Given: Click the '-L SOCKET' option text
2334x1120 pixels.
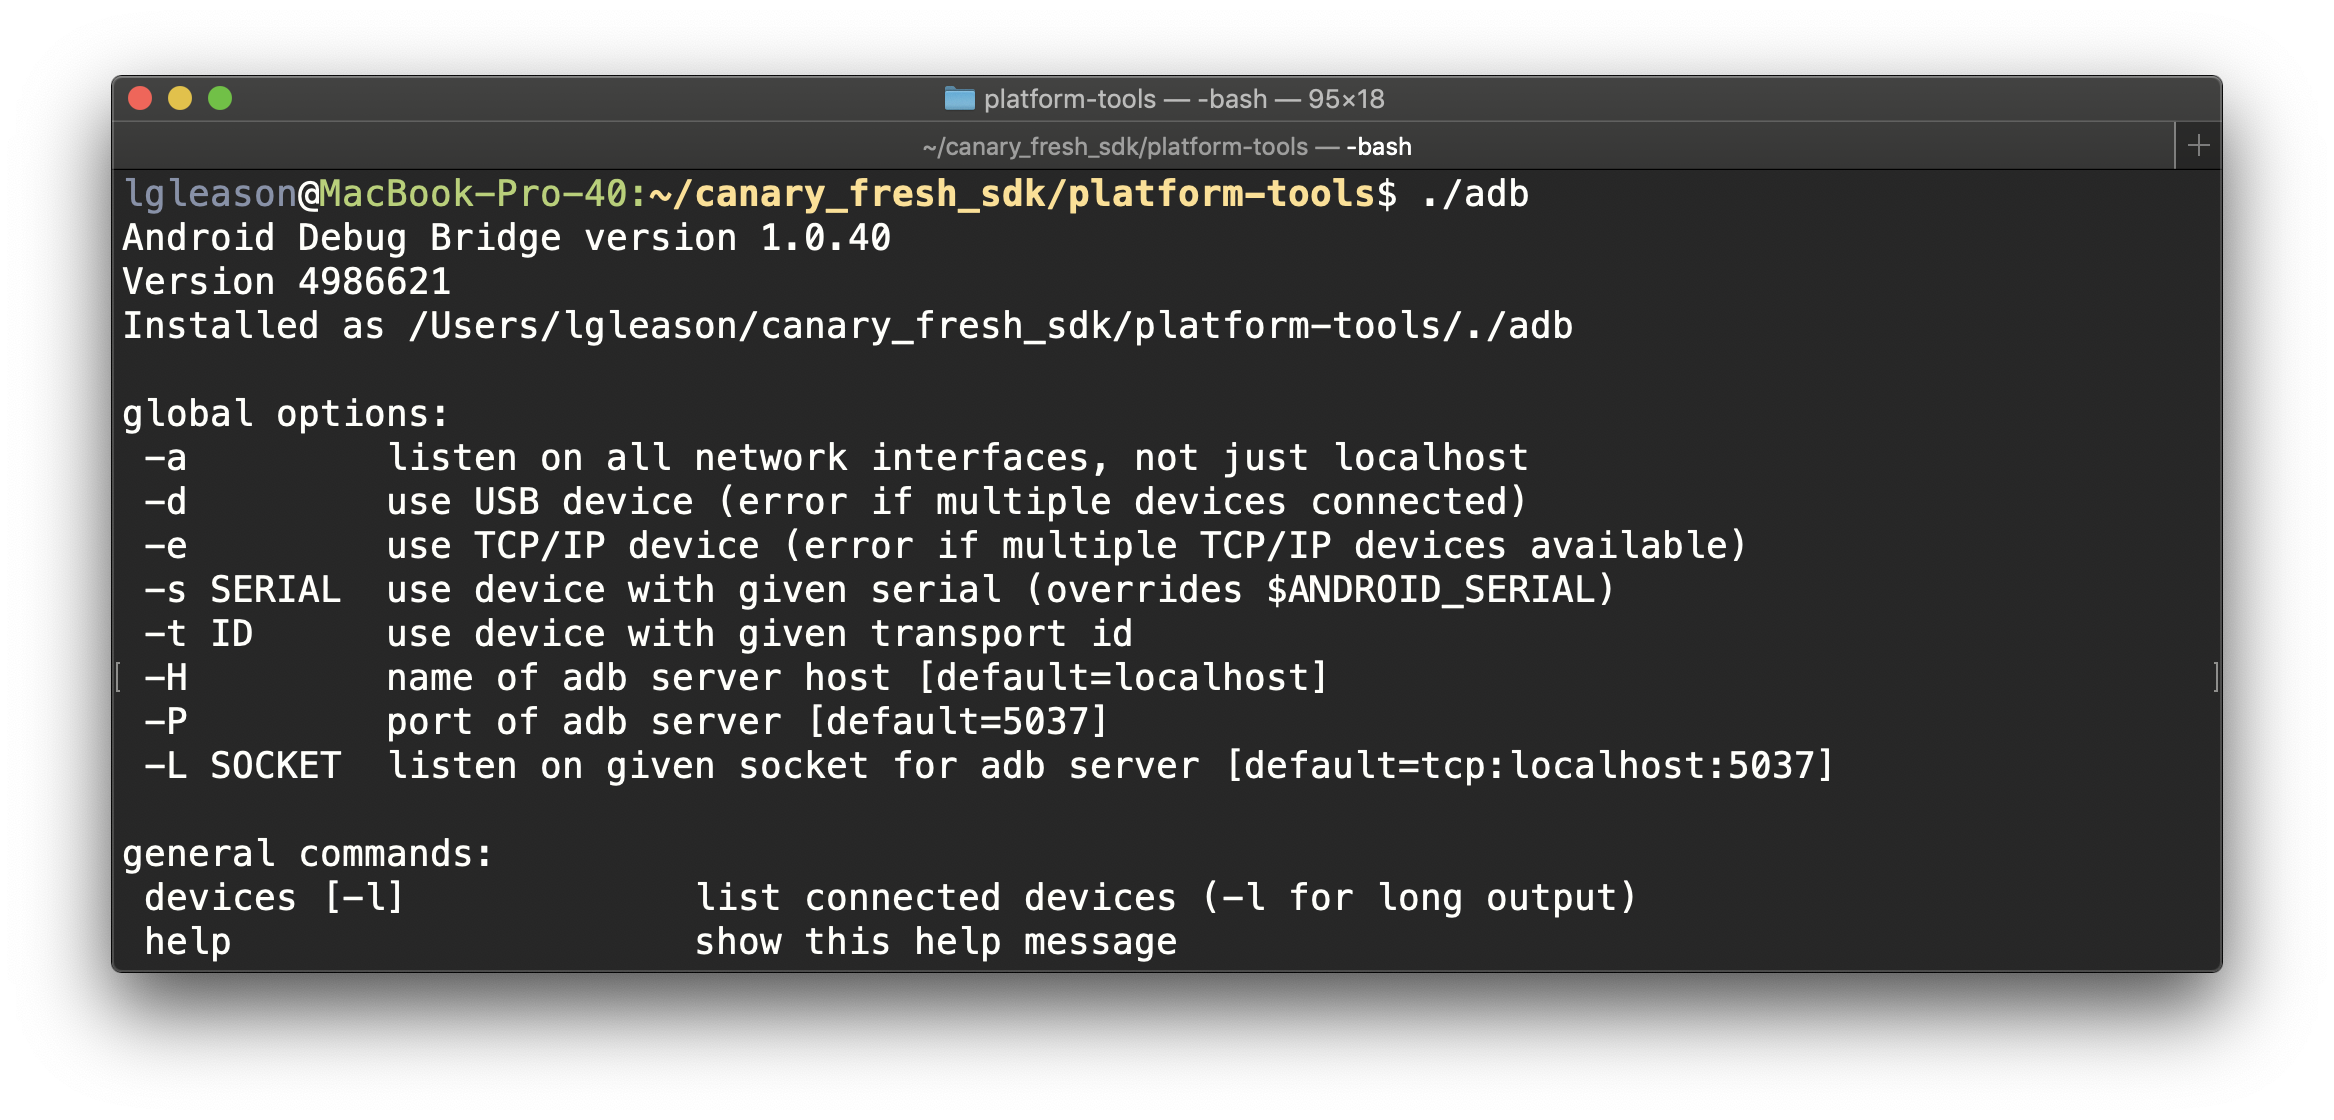Looking at the screenshot, I should pos(241,765).
